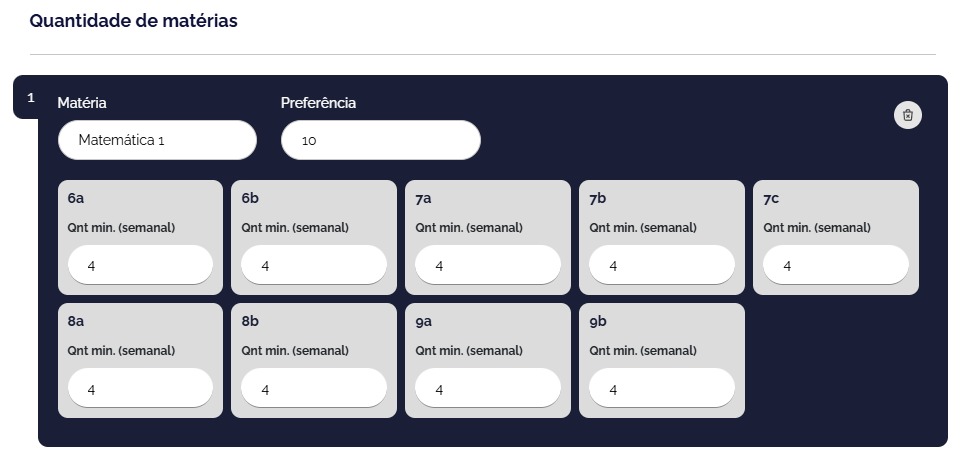This screenshot has height=461, width=965.
Task: Click the Matéria field showing Matemática 1
Action: (x=157, y=140)
